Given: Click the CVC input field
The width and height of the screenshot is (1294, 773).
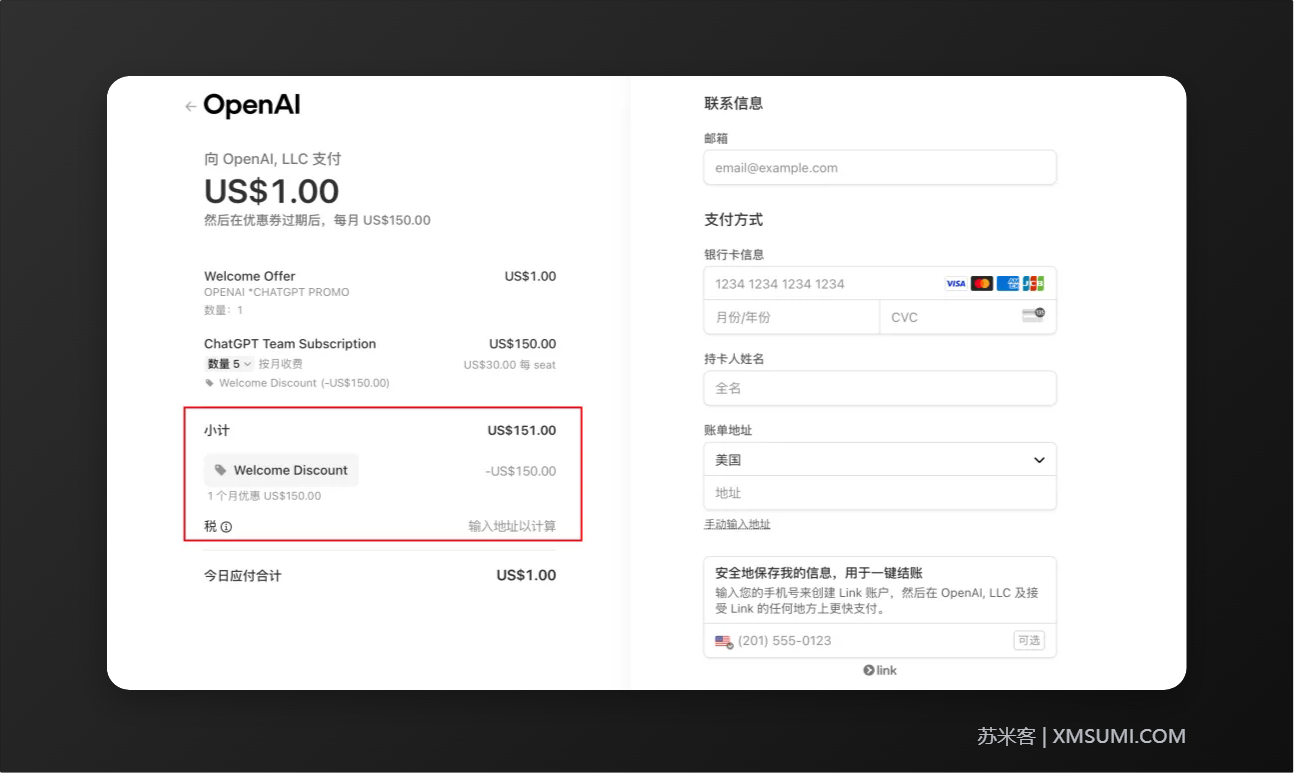Looking at the screenshot, I should pos(968,317).
